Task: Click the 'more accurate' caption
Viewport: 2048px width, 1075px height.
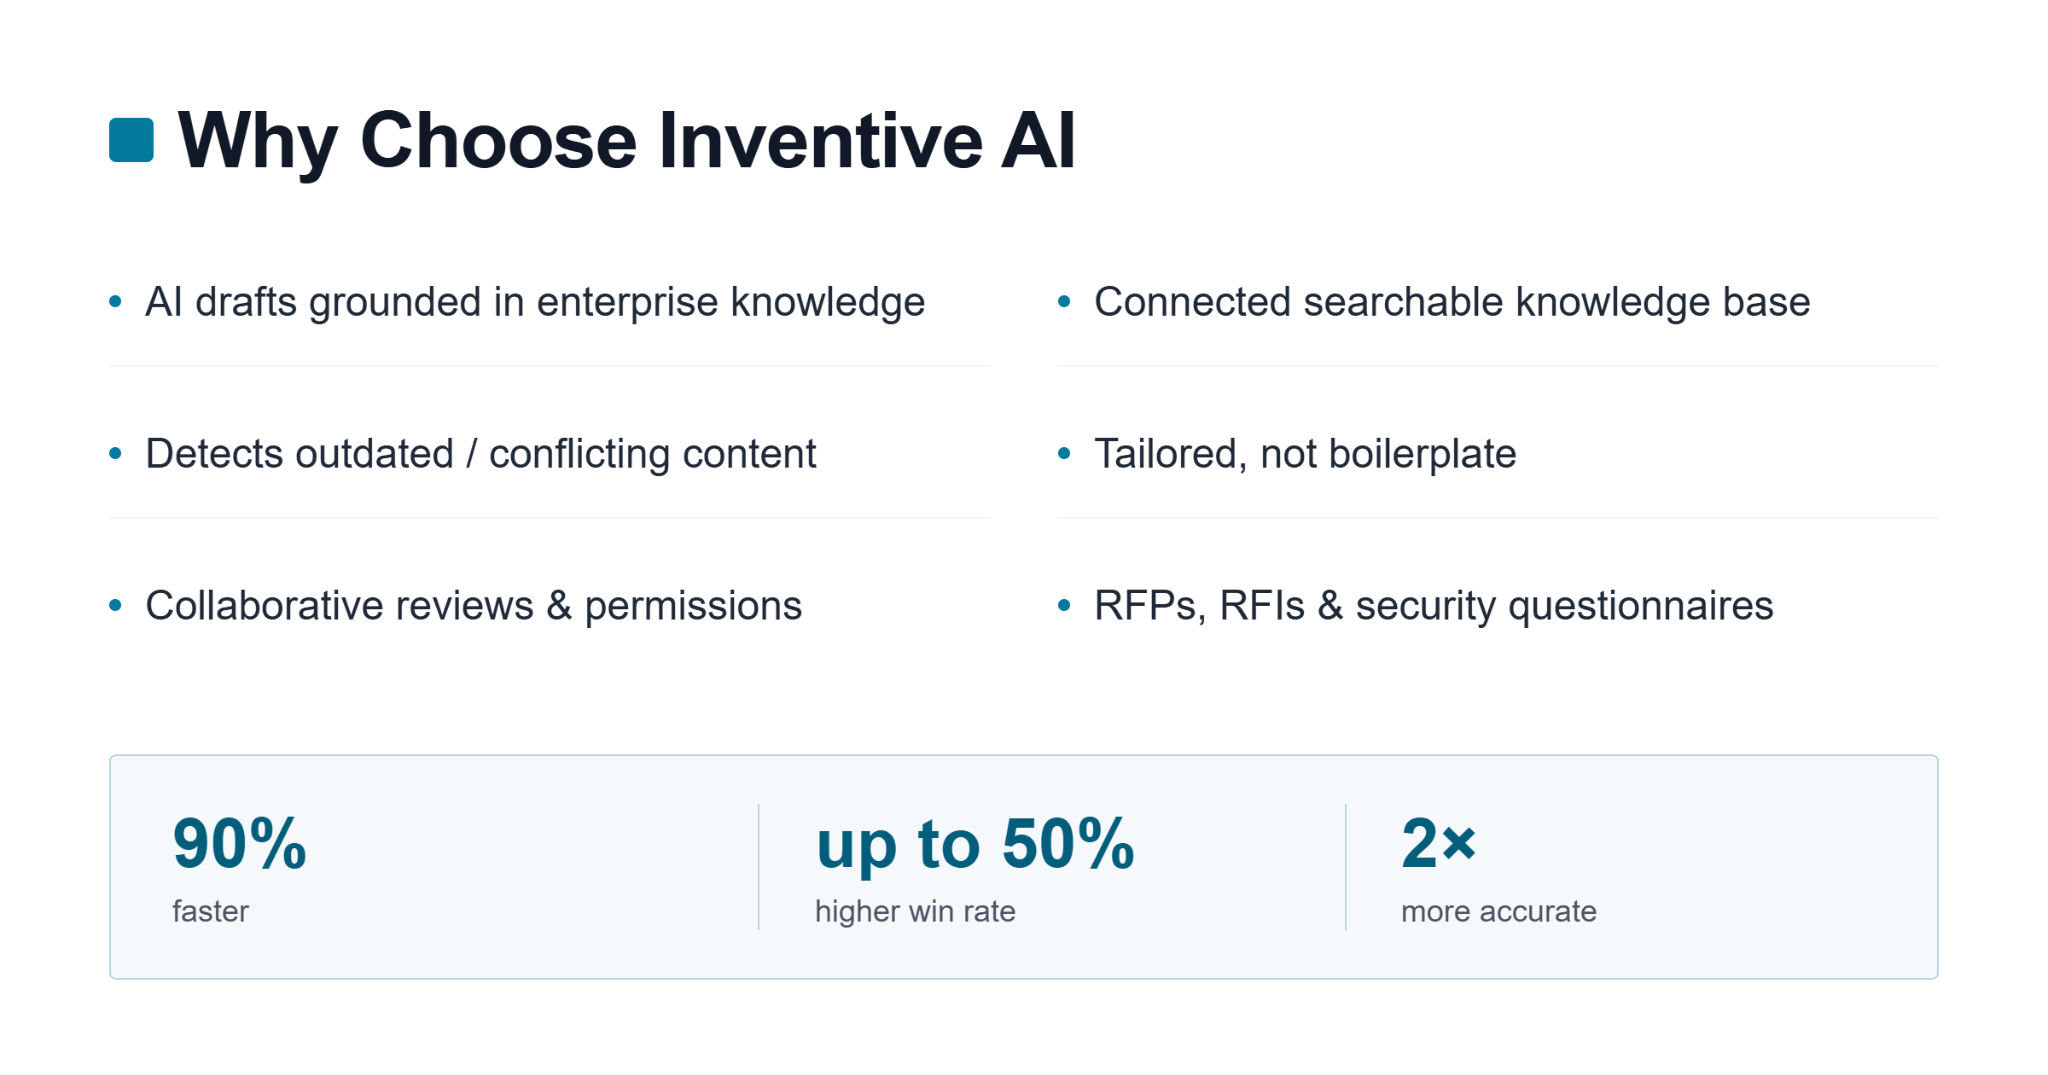Action: click(1498, 911)
